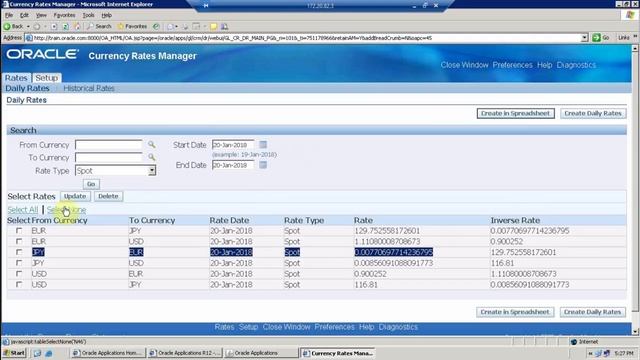Click the Start Date input field
This screenshot has height=360, width=640.
tap(233, 145)
